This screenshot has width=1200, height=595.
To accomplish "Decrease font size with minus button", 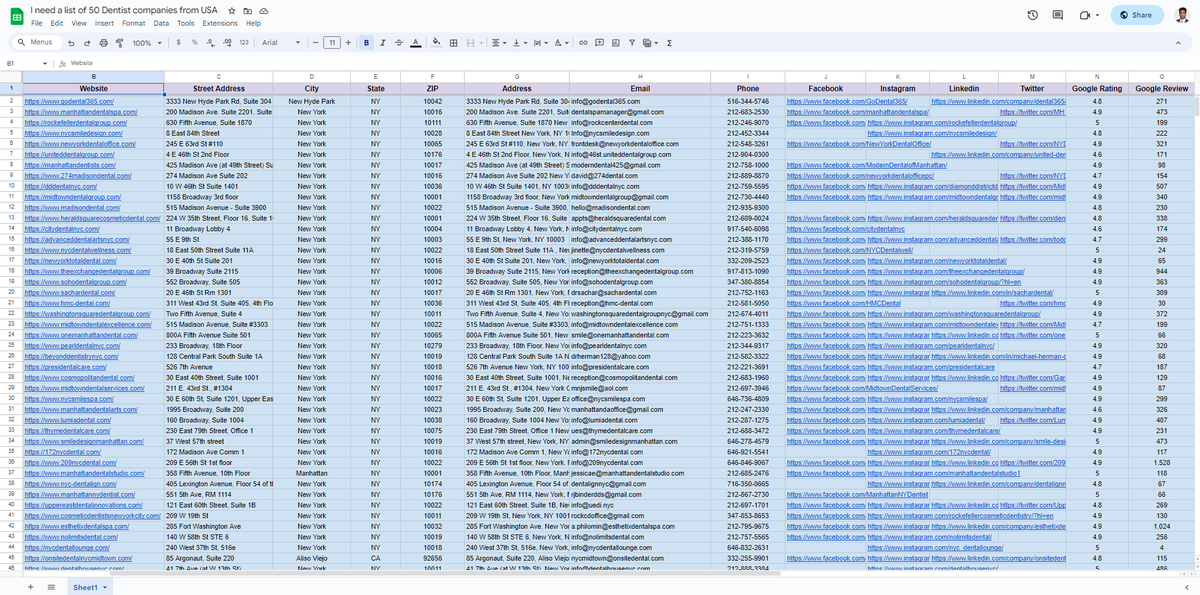I will 316,43.
